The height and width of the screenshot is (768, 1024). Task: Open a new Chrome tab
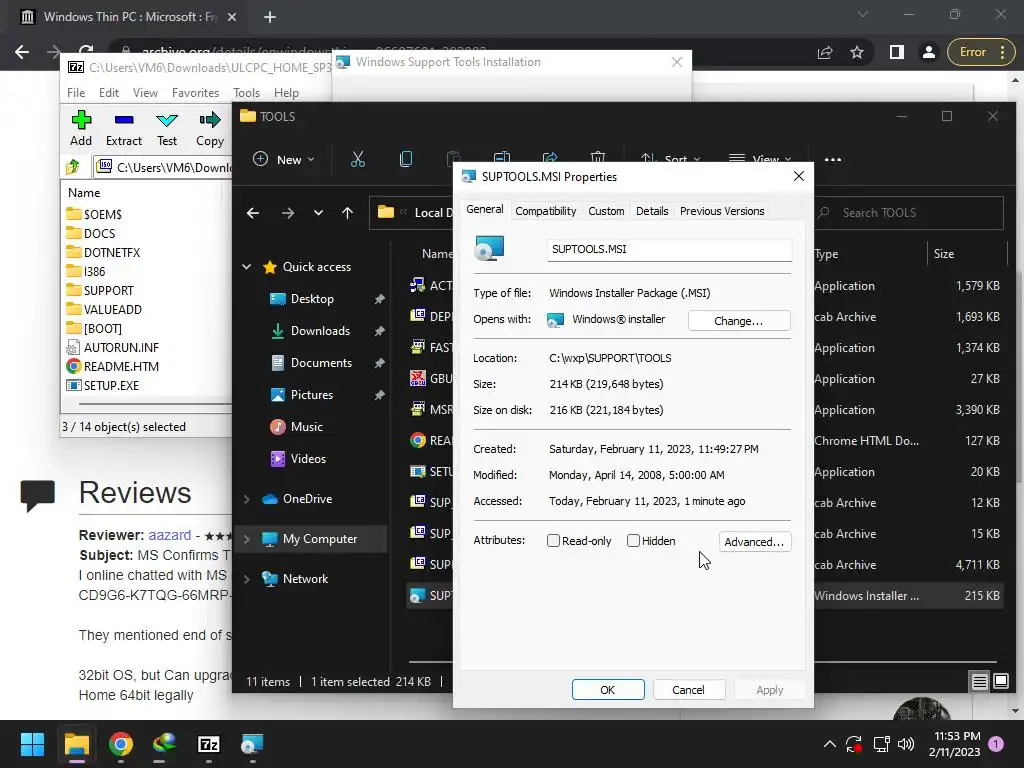pos(270,18)
